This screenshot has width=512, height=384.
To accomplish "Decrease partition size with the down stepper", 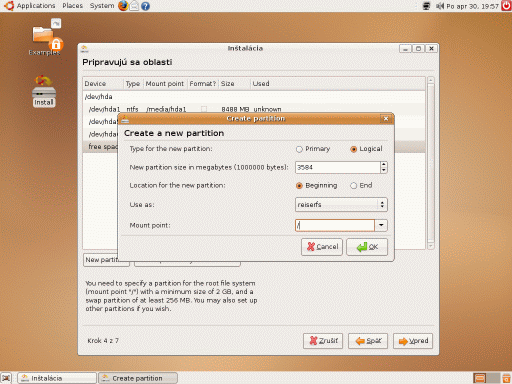I will pos(384,170).
